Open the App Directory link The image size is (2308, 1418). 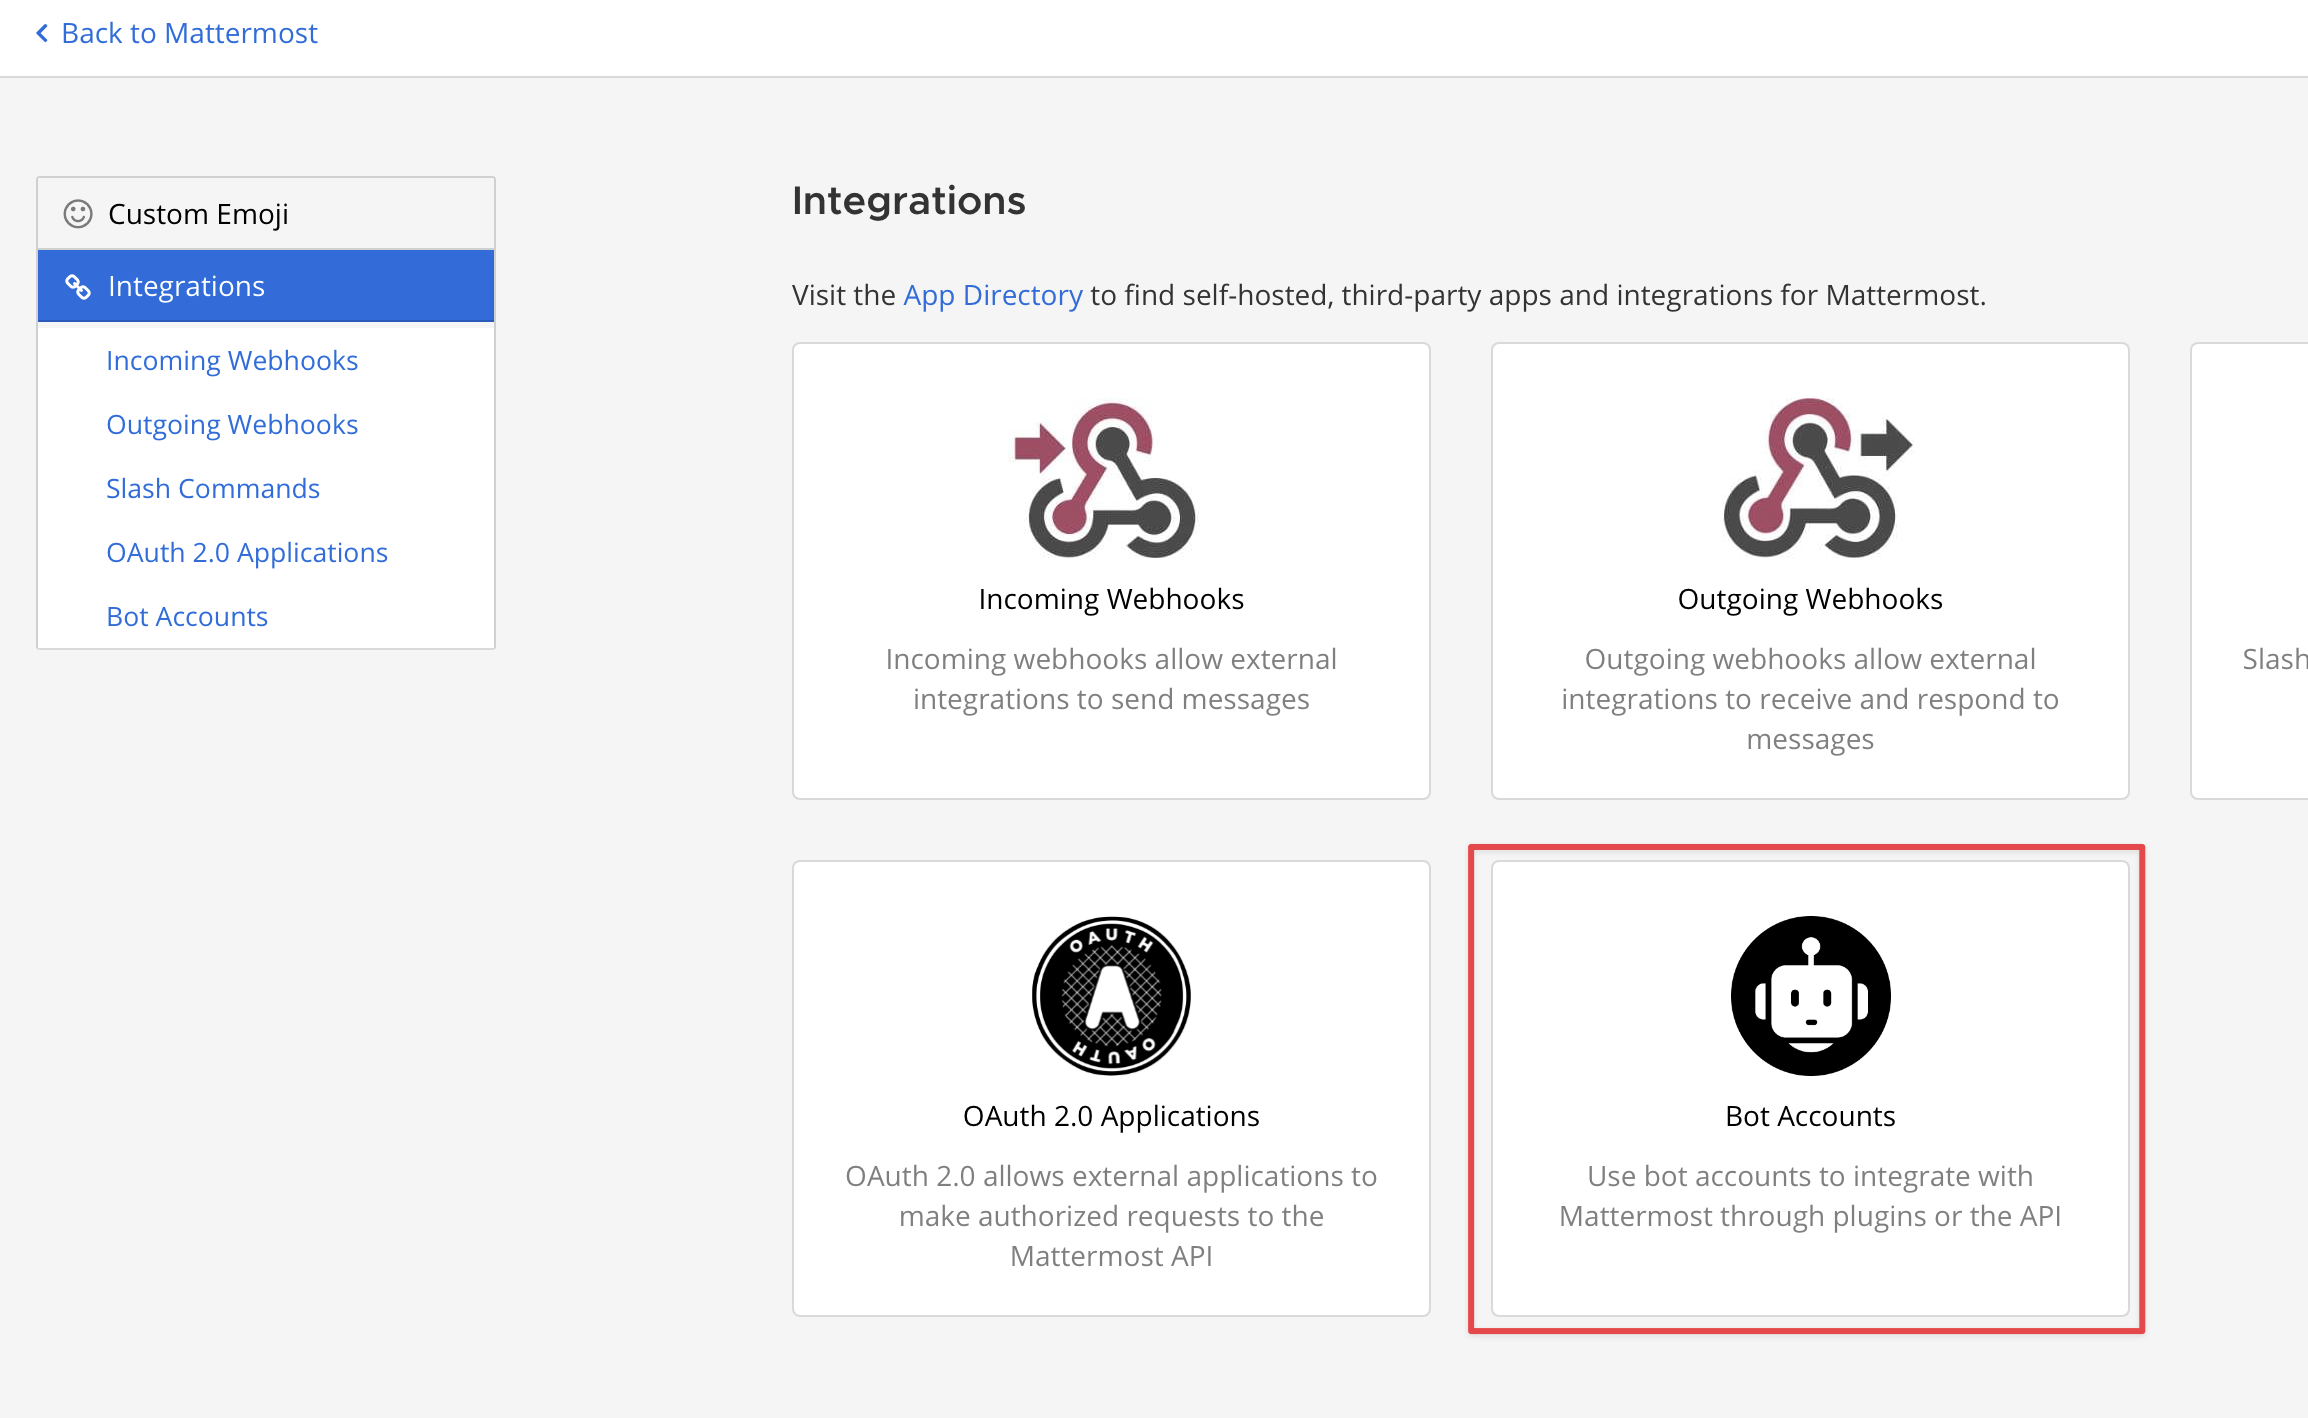tap(992, 295)
